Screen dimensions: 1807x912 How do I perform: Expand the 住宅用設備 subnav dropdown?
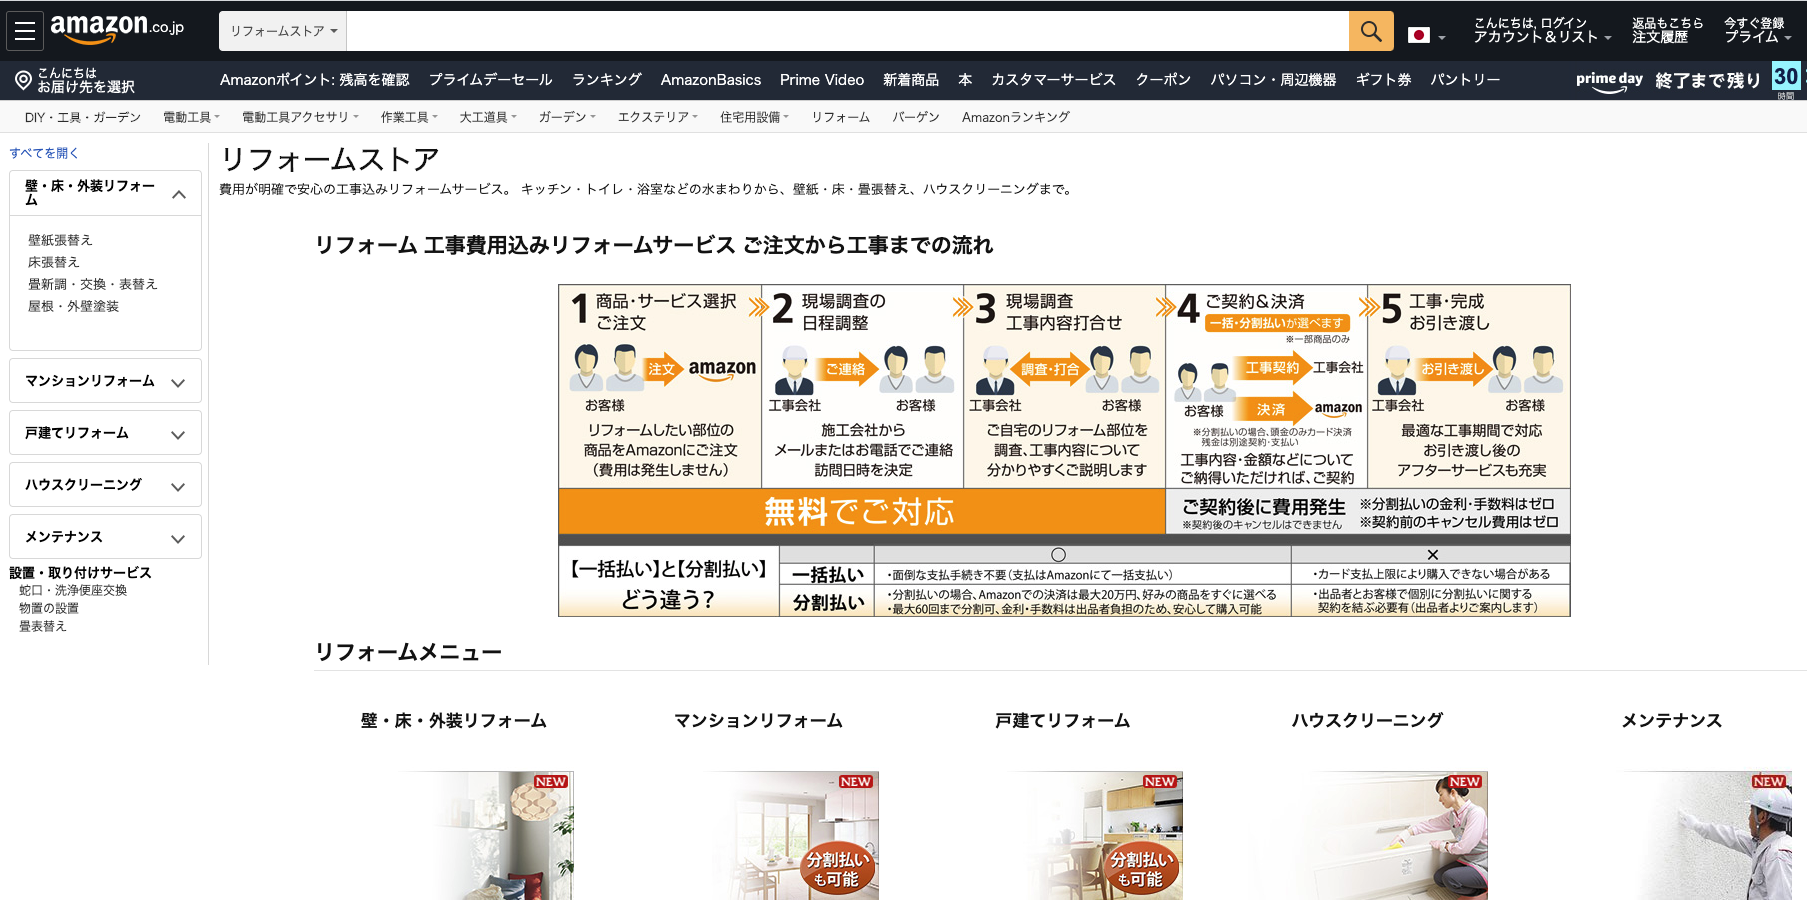754,117
